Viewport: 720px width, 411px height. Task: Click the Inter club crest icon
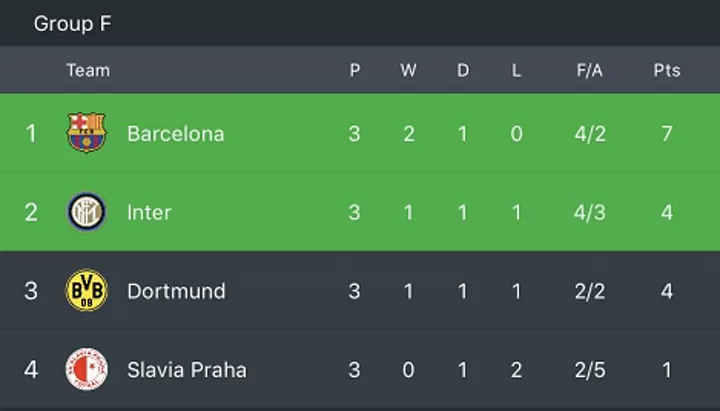[87, 212]
